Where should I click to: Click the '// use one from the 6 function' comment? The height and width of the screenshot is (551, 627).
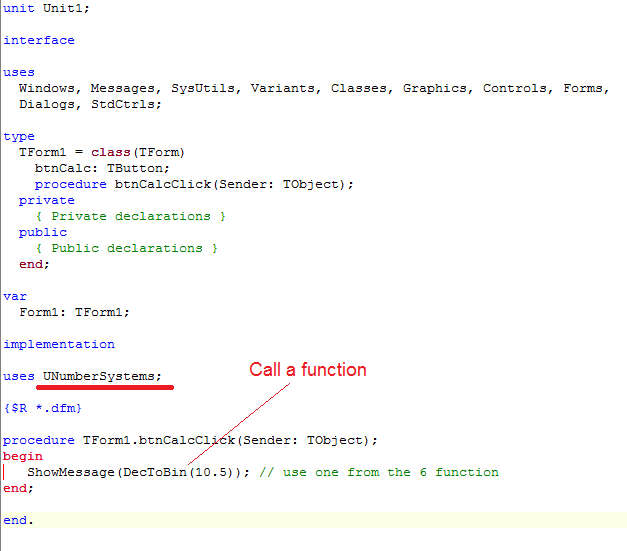tap(379, 472)
